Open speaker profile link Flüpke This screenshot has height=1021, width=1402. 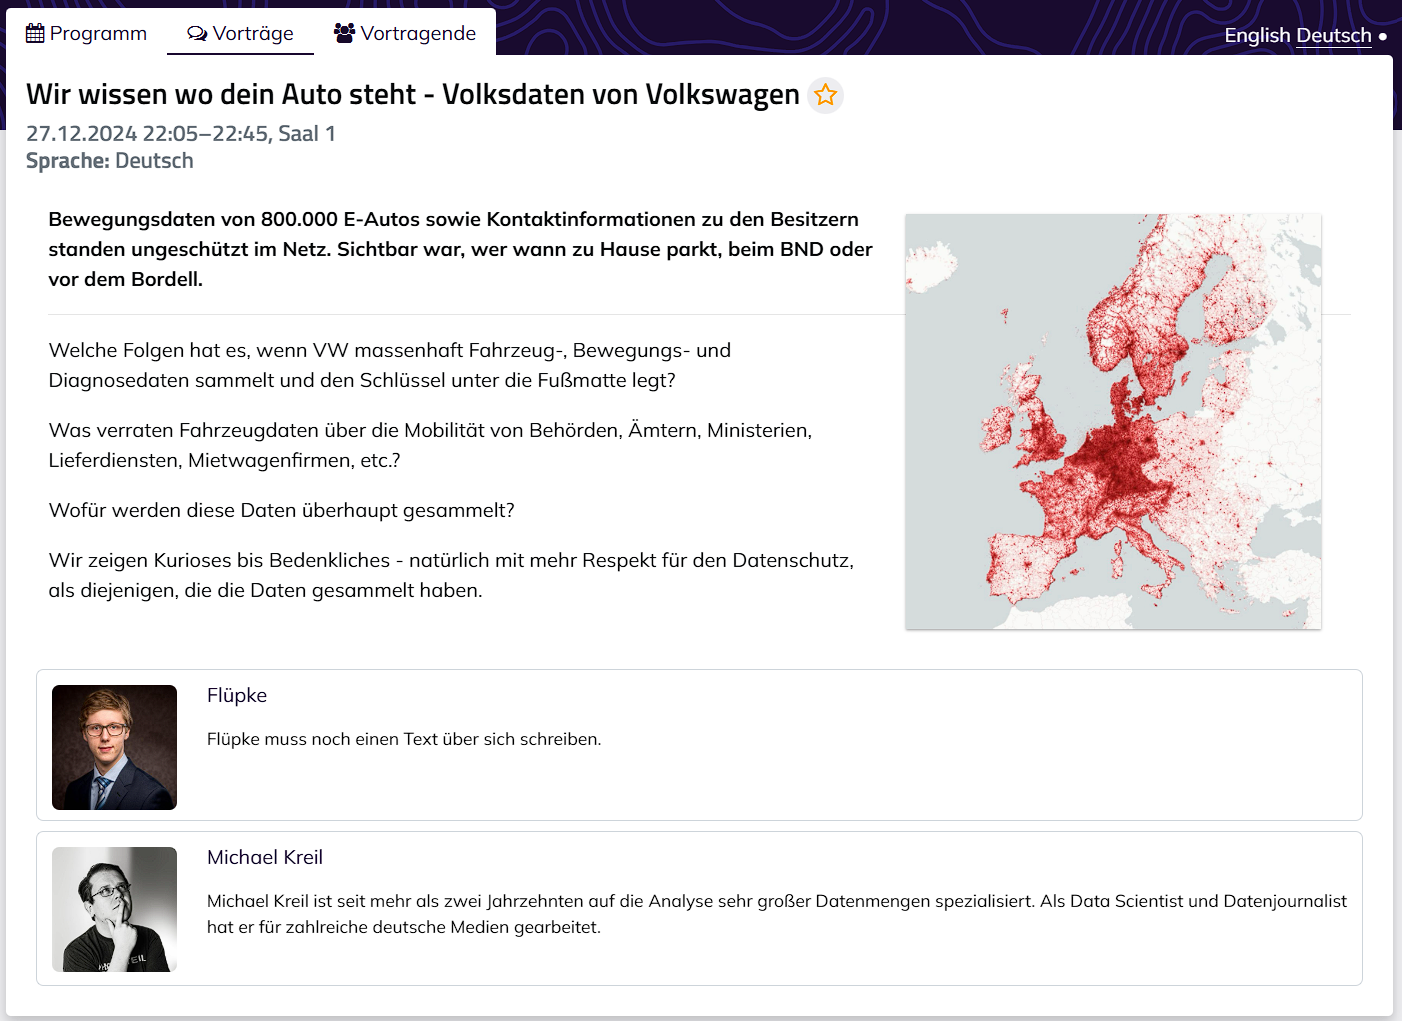237,695
